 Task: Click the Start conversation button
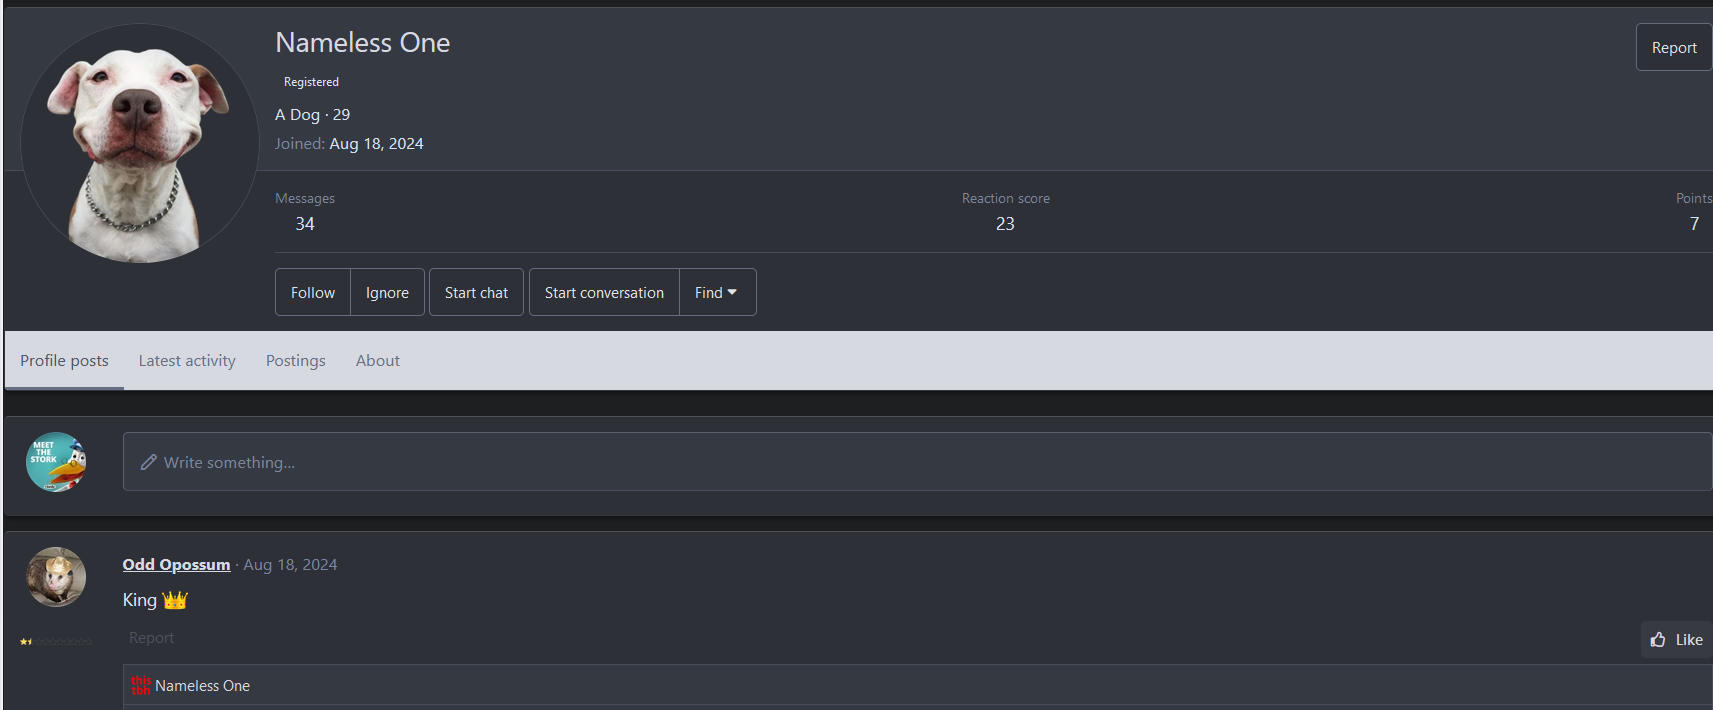coord(604,292)
